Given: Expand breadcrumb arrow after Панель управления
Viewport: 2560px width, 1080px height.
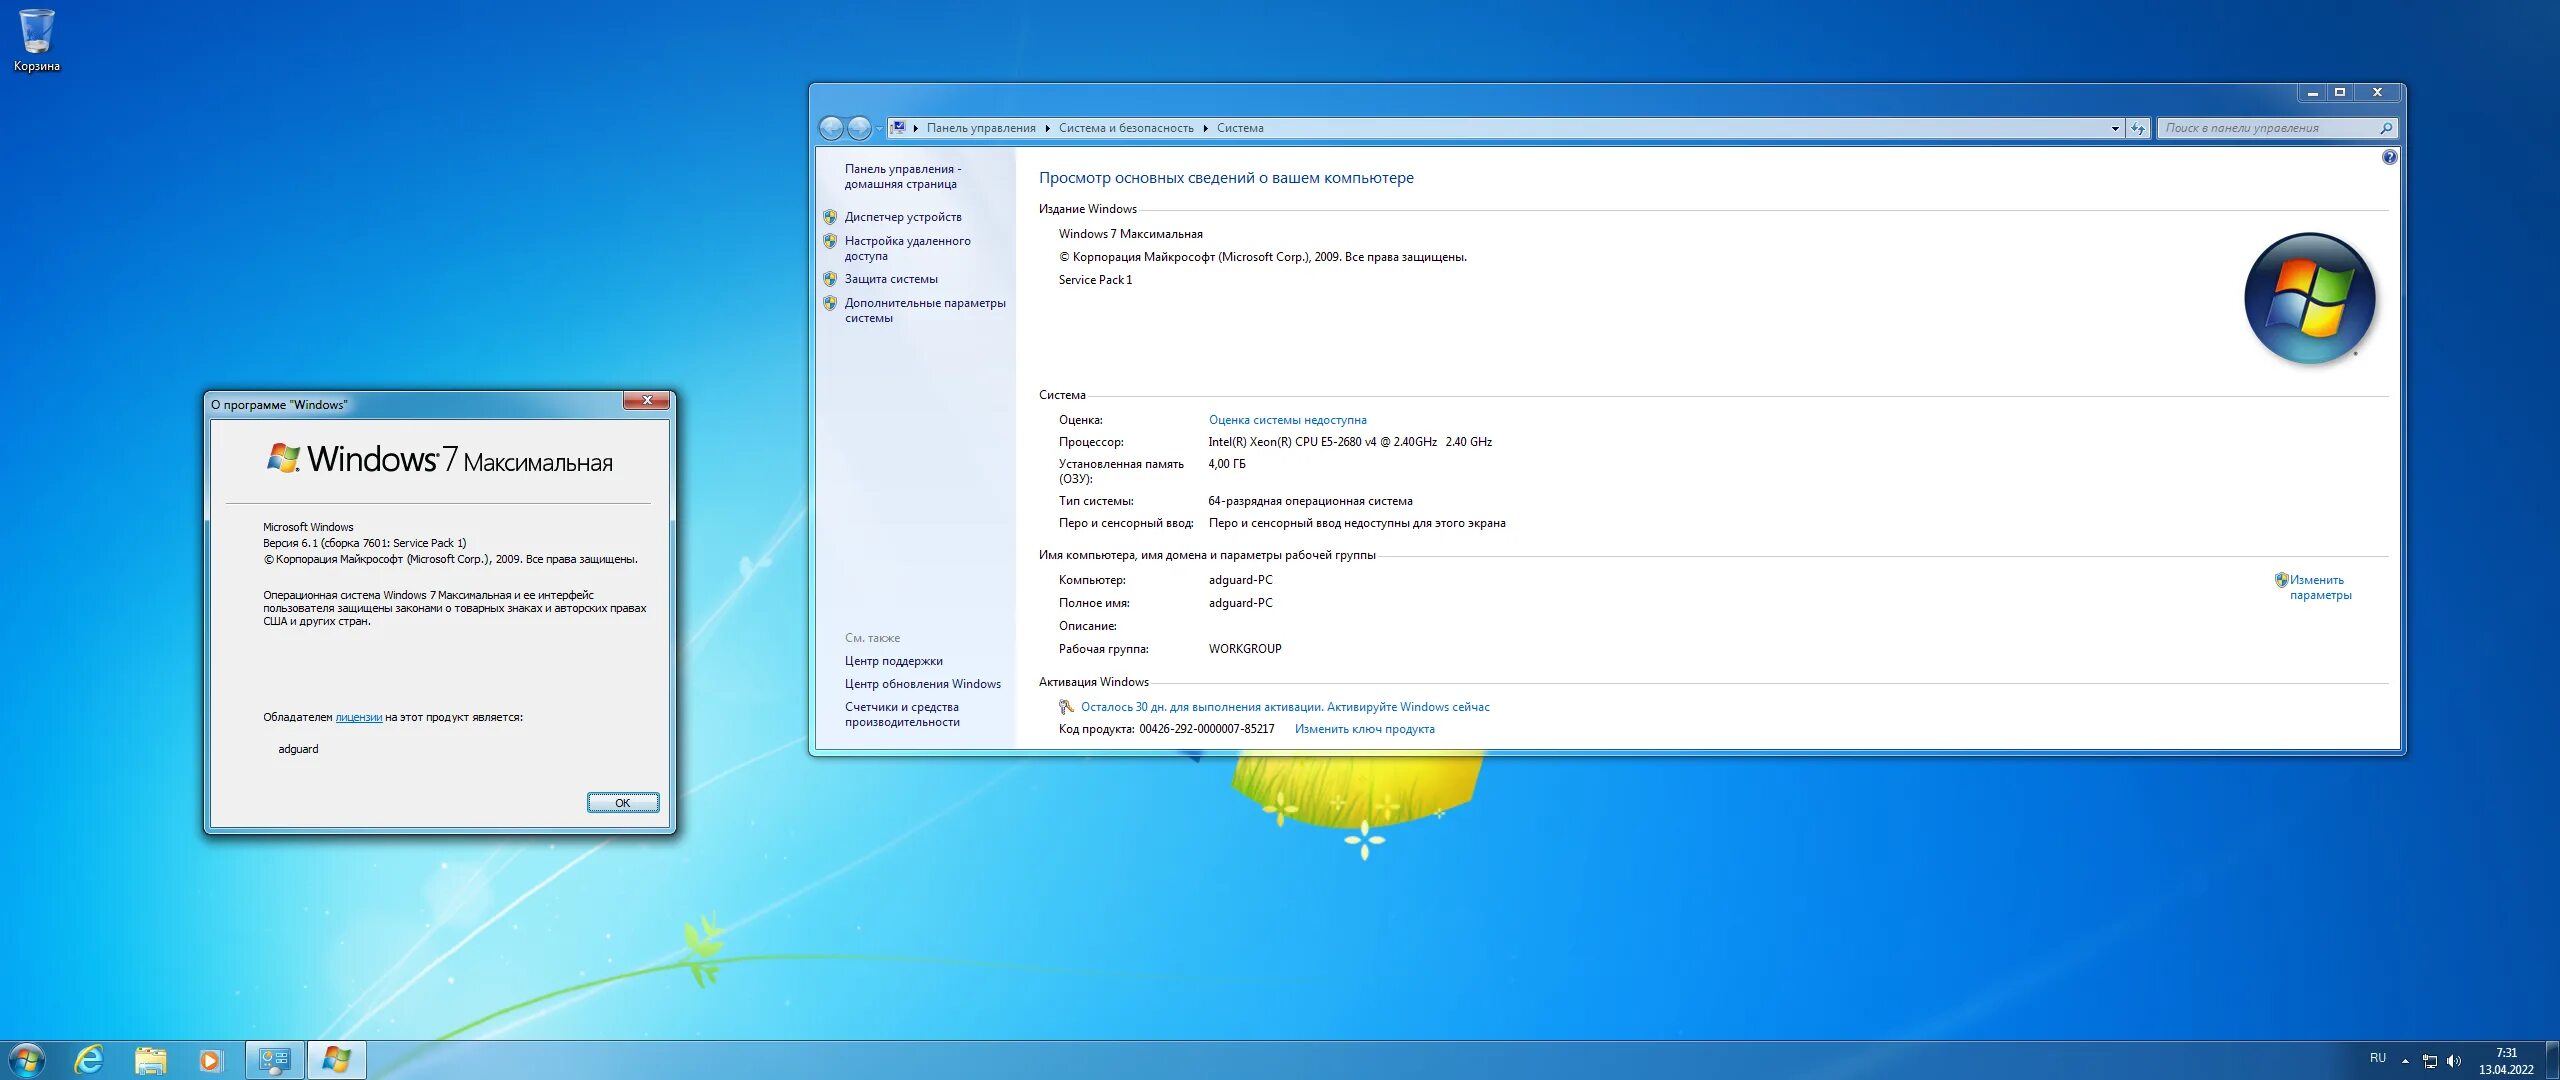Looking at the screenshot, I should [1047, 128].
